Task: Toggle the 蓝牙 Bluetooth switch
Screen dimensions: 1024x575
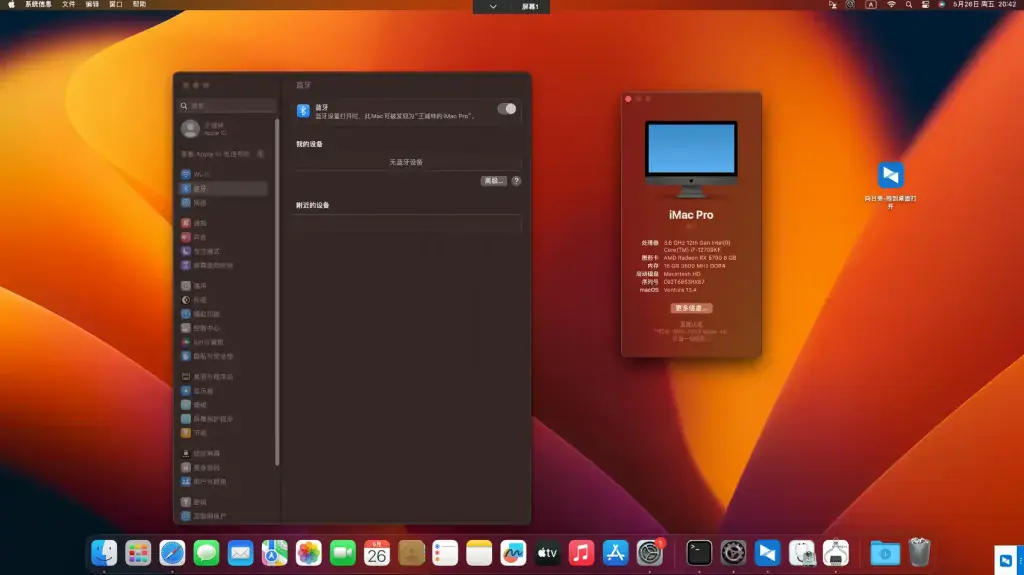Action: pyautogui.click(x=507, y=109)
